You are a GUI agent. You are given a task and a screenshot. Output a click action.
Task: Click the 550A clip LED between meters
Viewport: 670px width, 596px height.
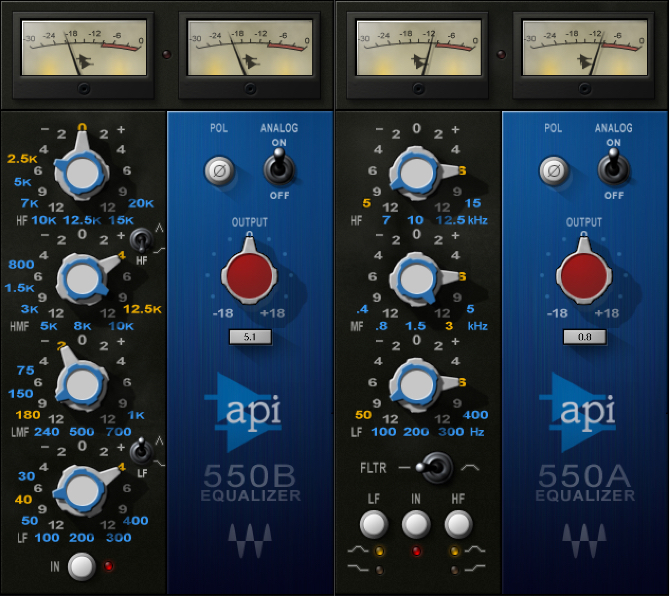click(x=501, y=54)
